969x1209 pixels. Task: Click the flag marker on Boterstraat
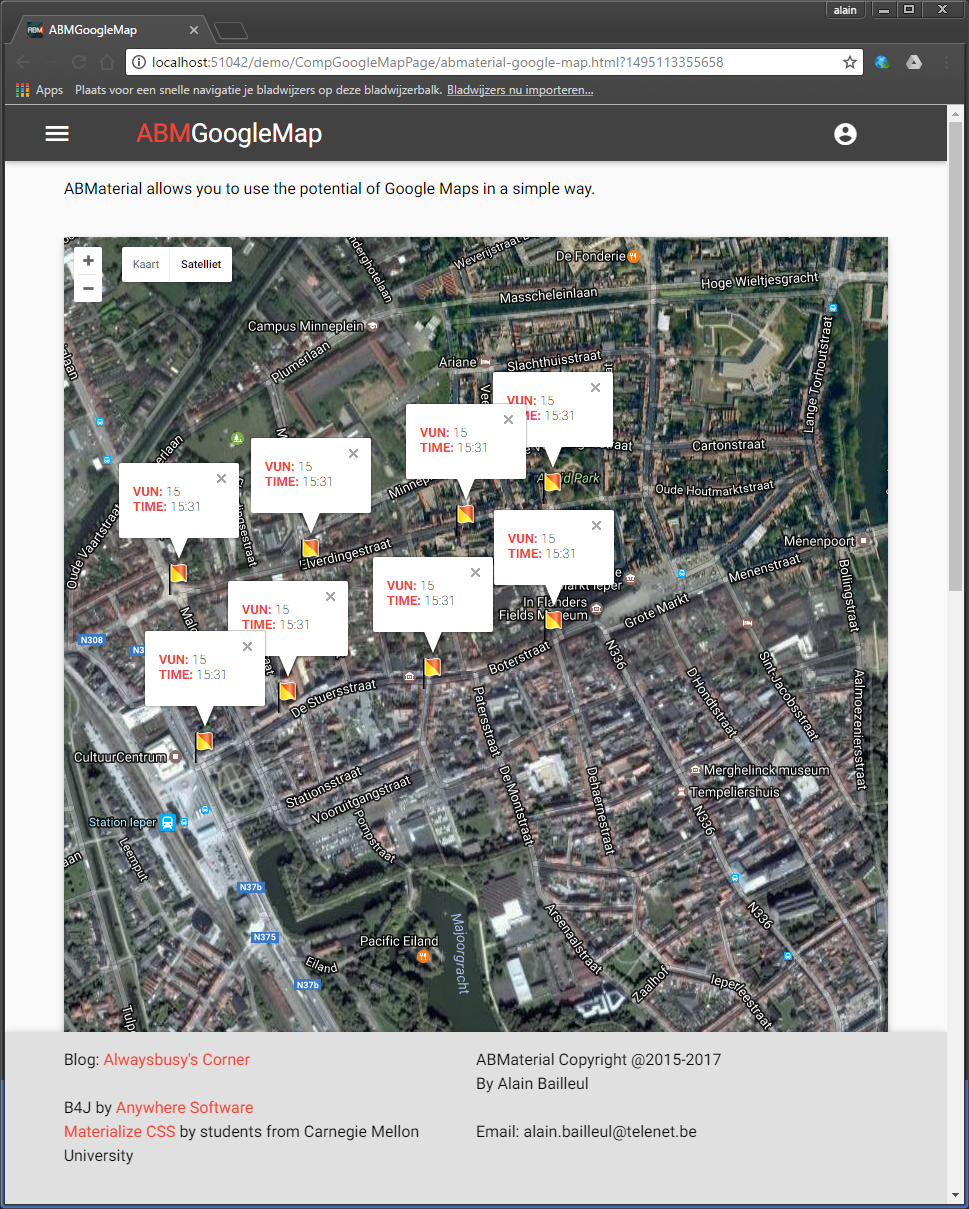(x=433, y=667)
